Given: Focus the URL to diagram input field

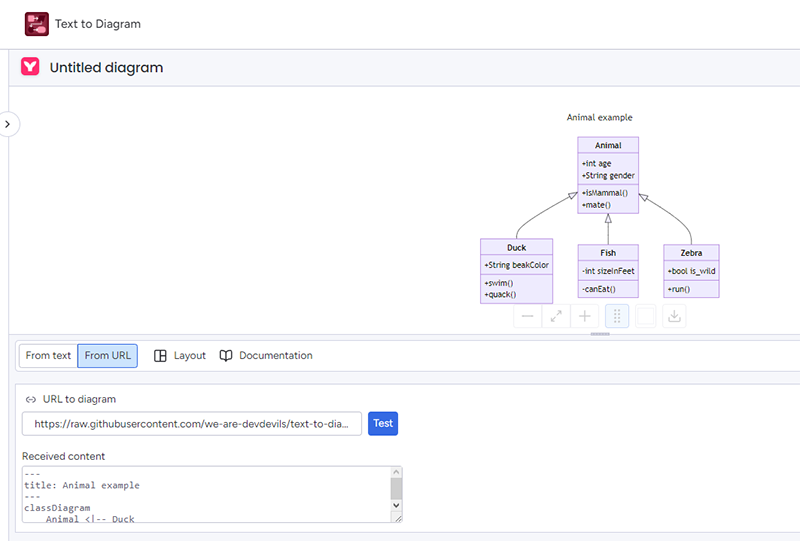Looking at the screenshot, I should (192, 424).
